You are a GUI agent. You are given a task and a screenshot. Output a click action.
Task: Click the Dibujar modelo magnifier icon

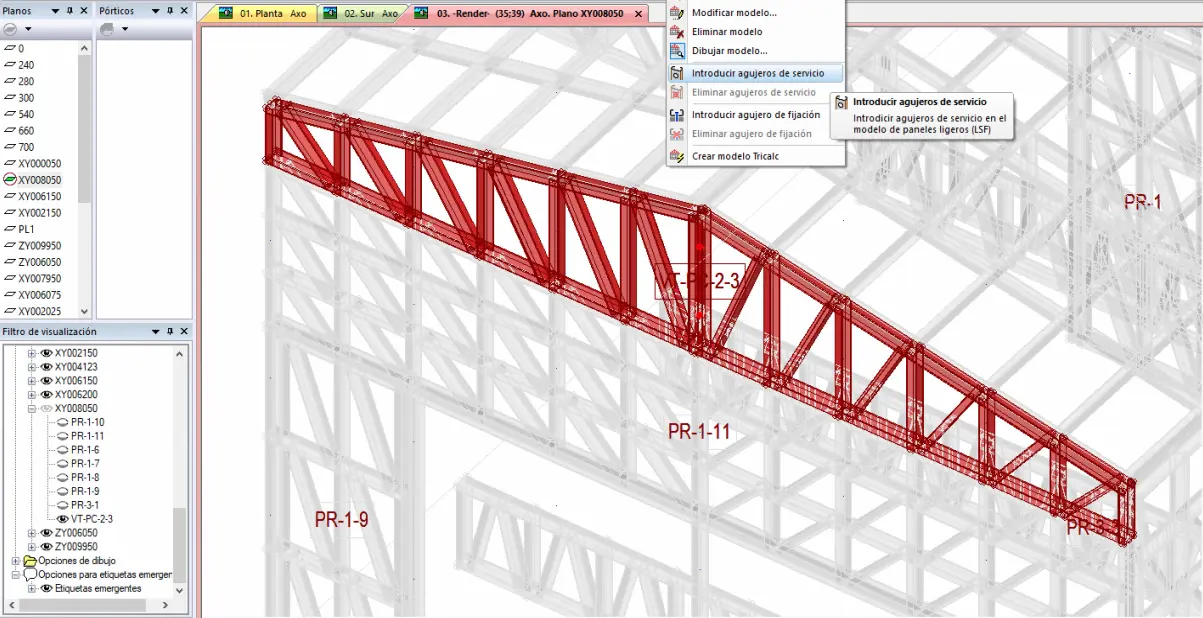click(678, 51)
